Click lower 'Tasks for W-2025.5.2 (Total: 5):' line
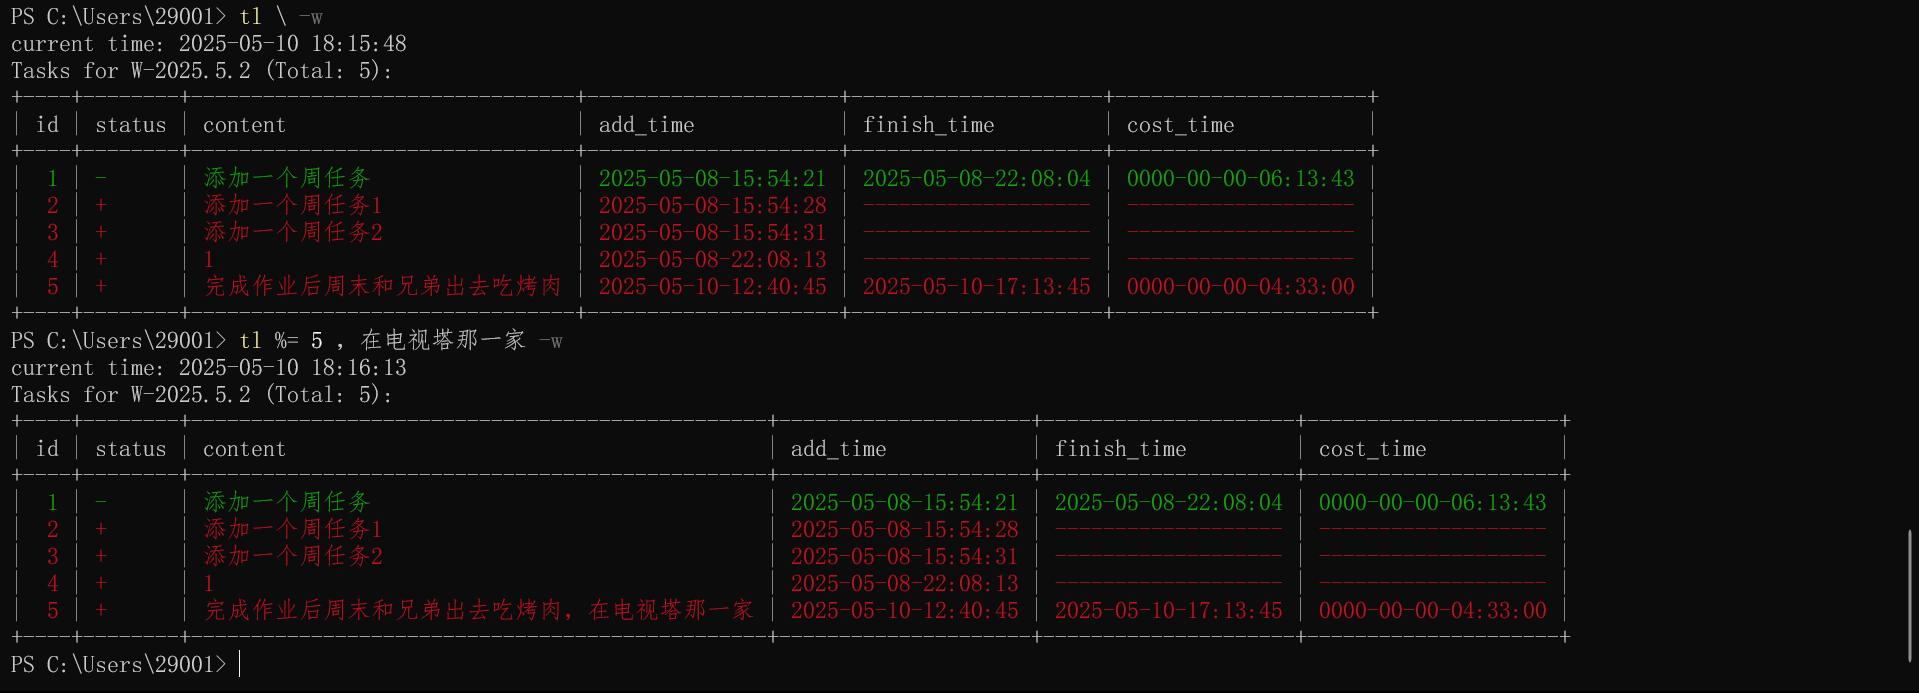 (202, 395)
